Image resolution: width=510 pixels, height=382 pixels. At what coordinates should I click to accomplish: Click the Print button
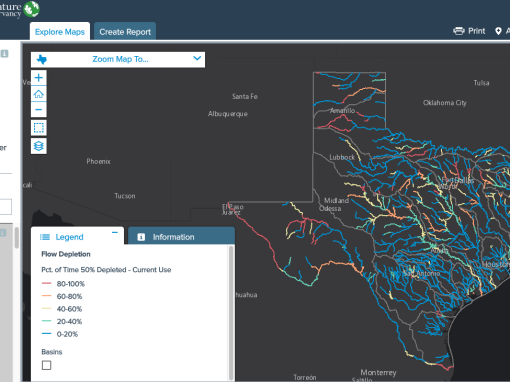pyautogui.click(x=469, y=31)
